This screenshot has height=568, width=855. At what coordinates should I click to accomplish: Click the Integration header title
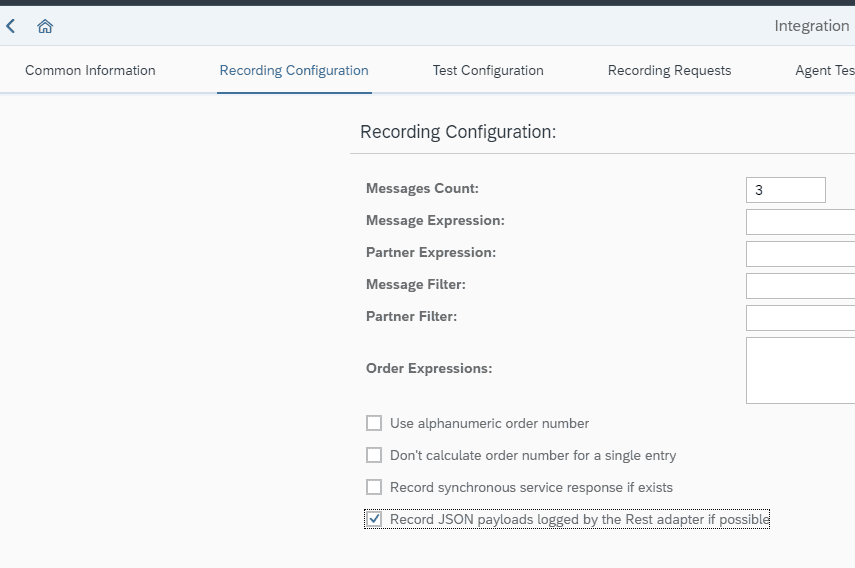pyautogui.click(x=811, y=26)
